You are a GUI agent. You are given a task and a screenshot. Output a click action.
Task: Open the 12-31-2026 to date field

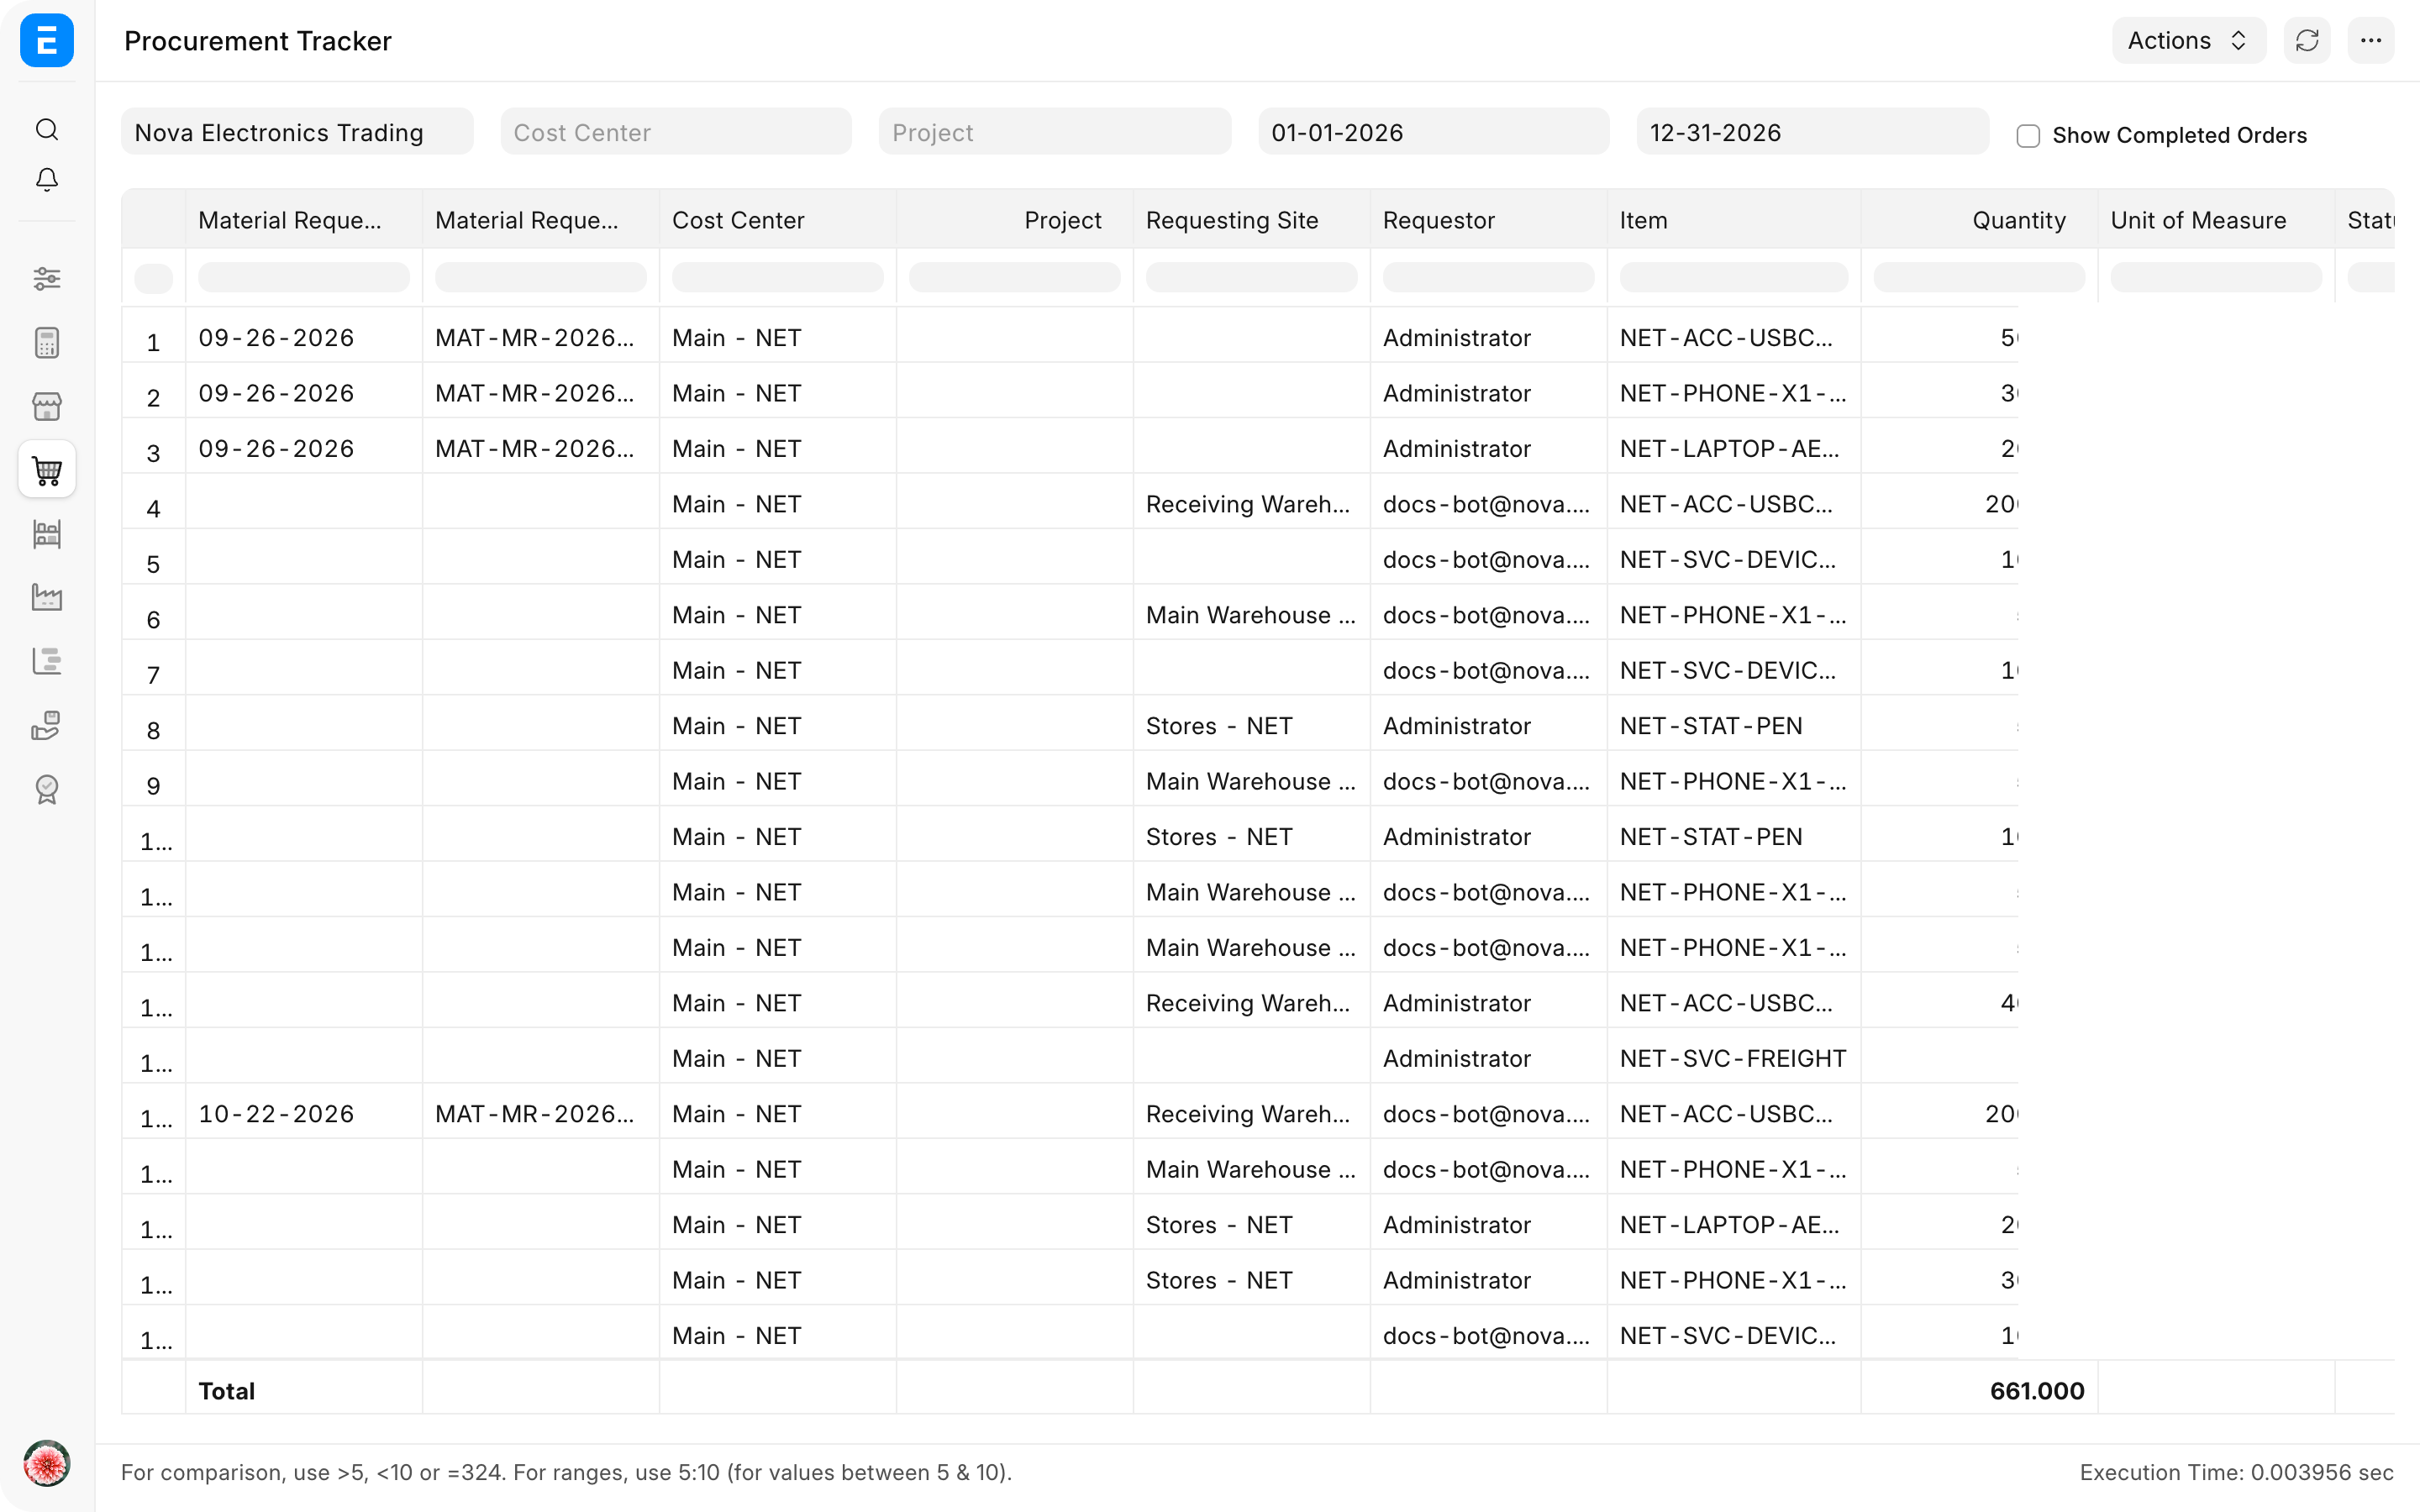[x=1813, y=132]
